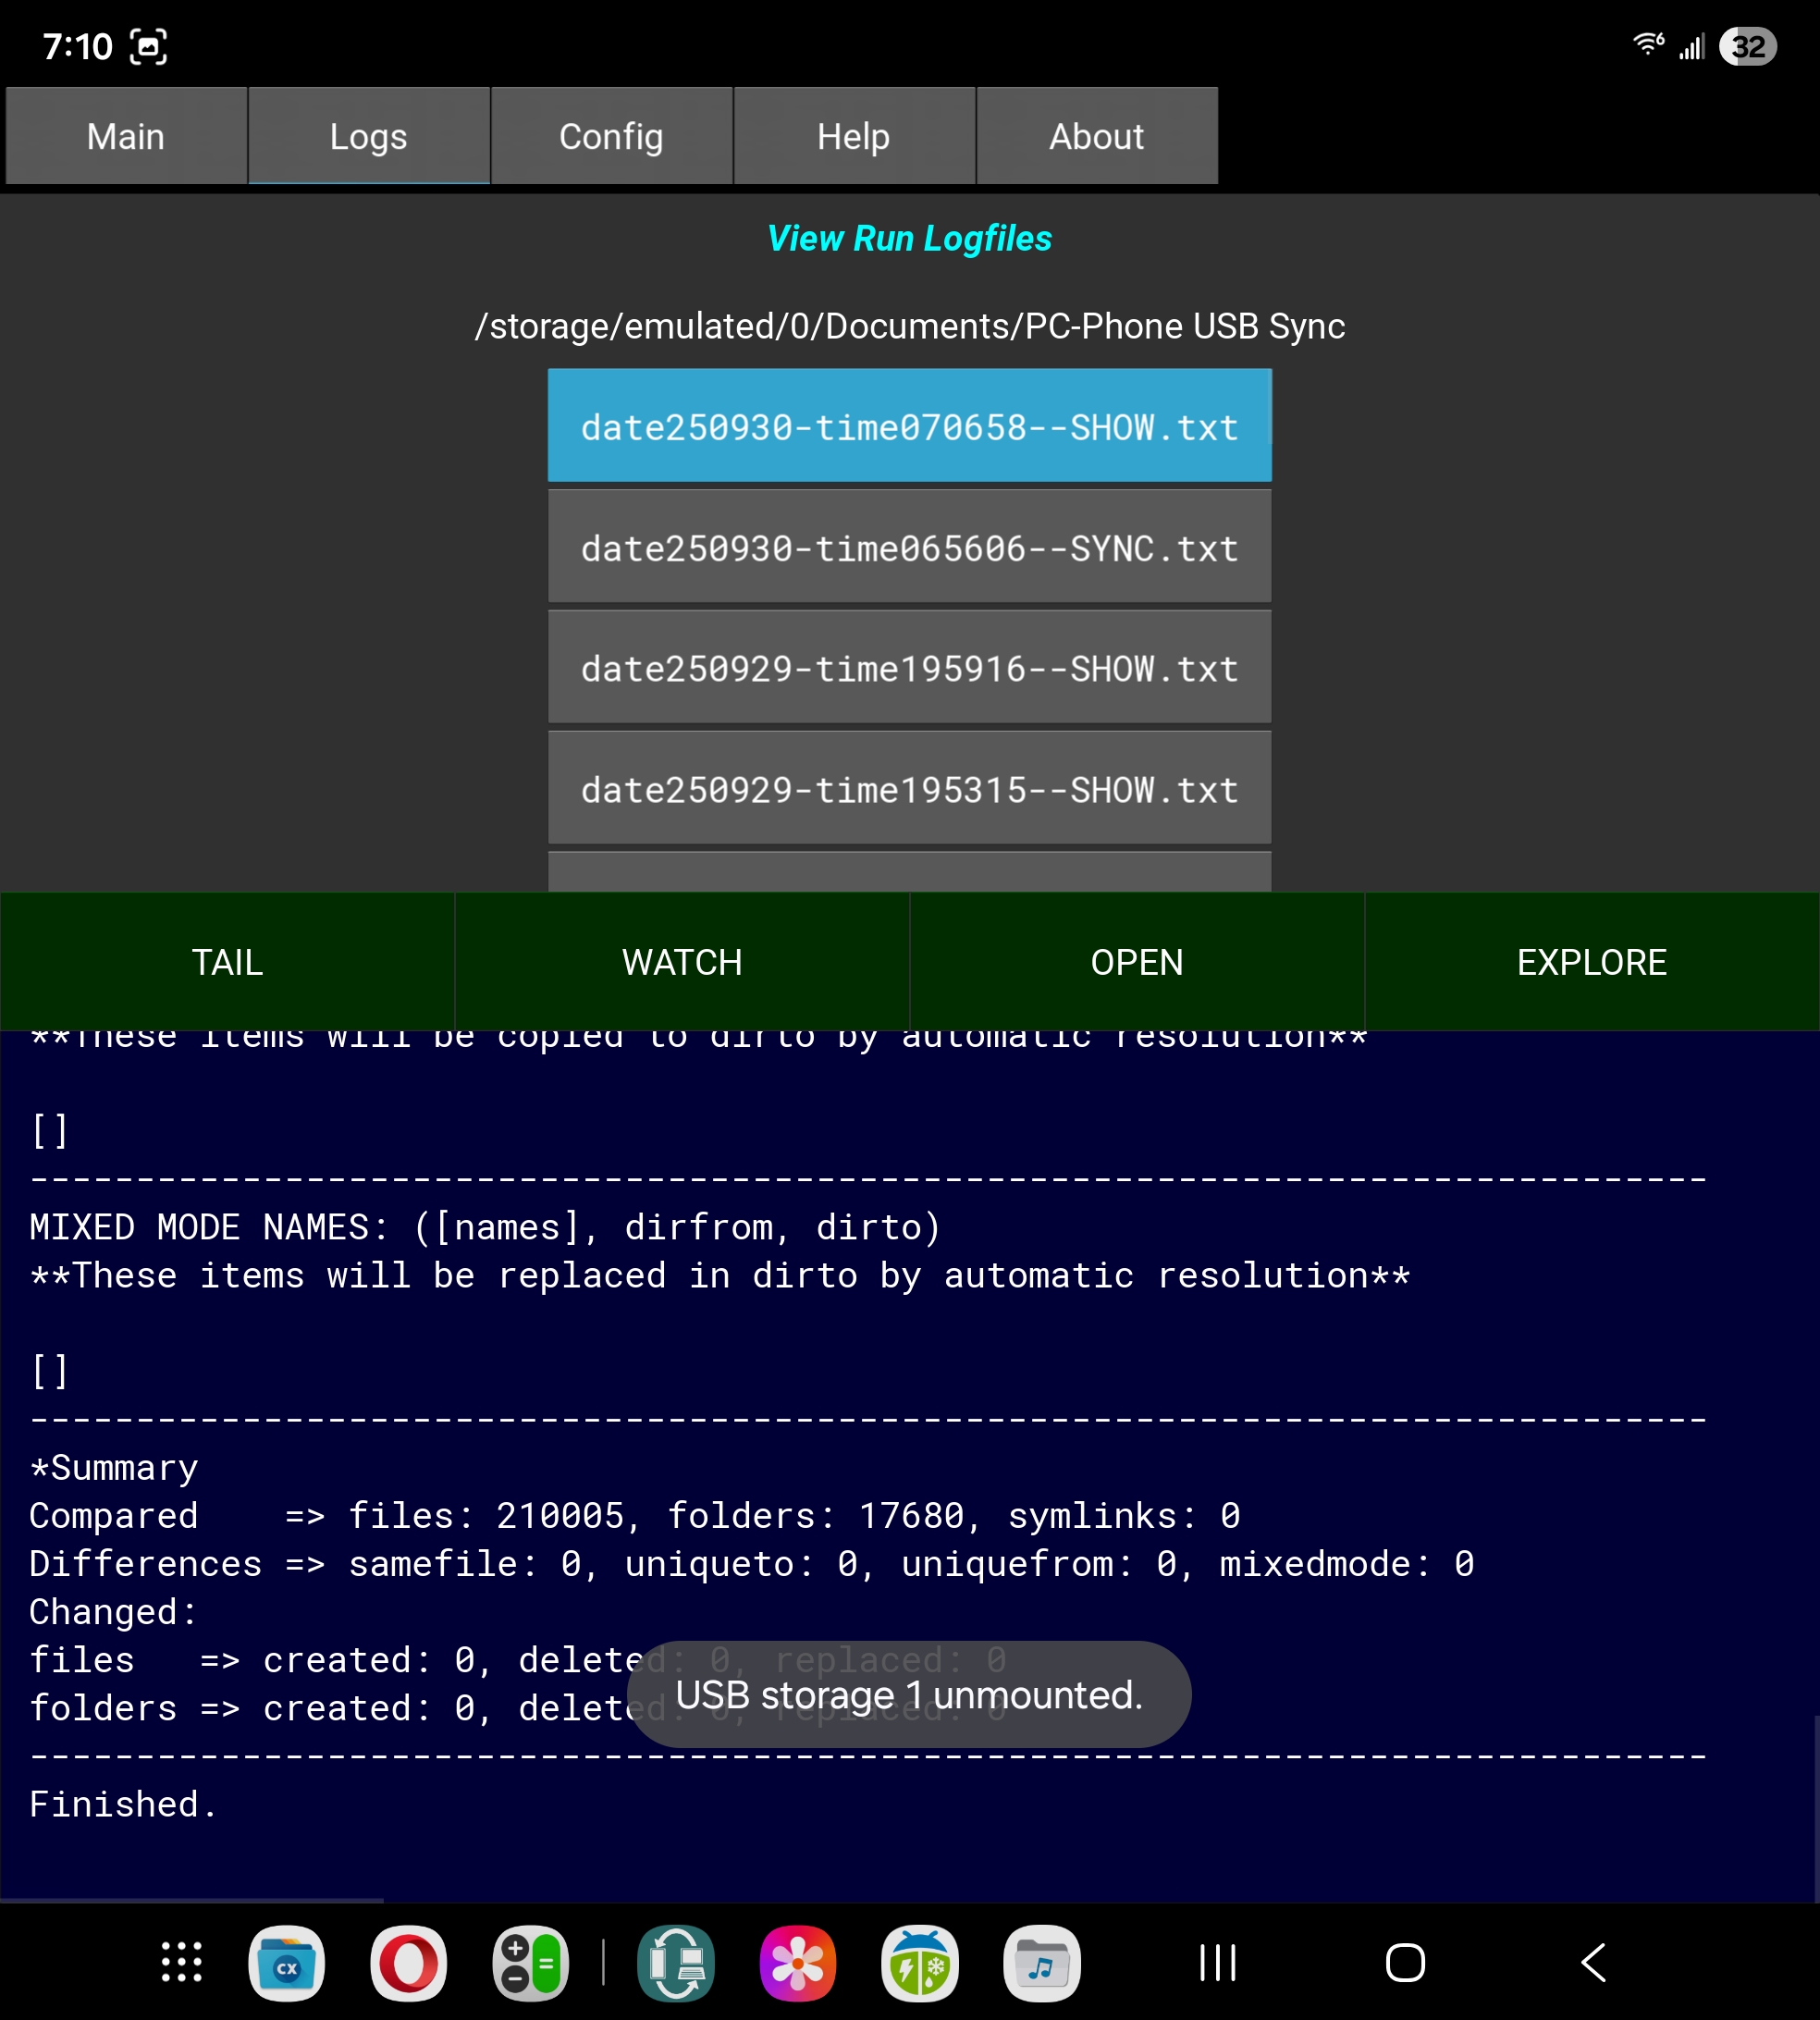
Task: Open the About tab
Action: tap(1096, 136)
